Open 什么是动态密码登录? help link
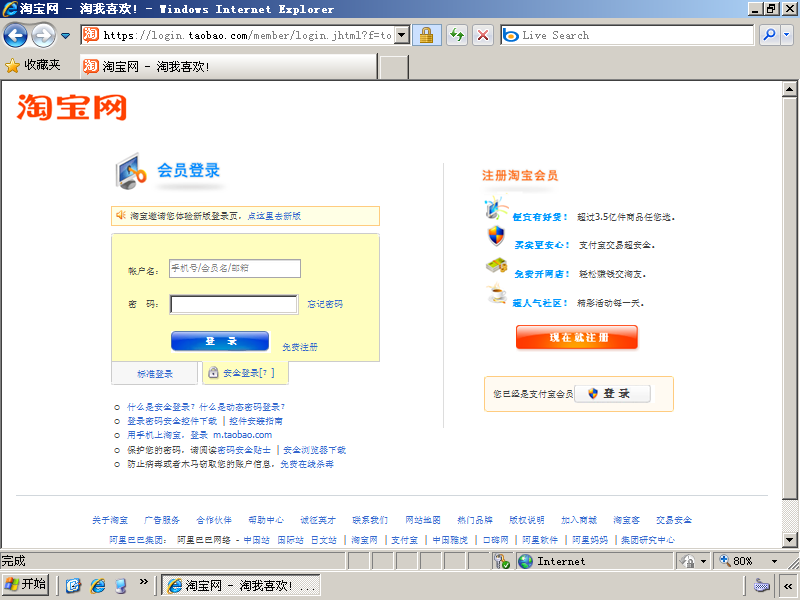 [x=242, y=407]
